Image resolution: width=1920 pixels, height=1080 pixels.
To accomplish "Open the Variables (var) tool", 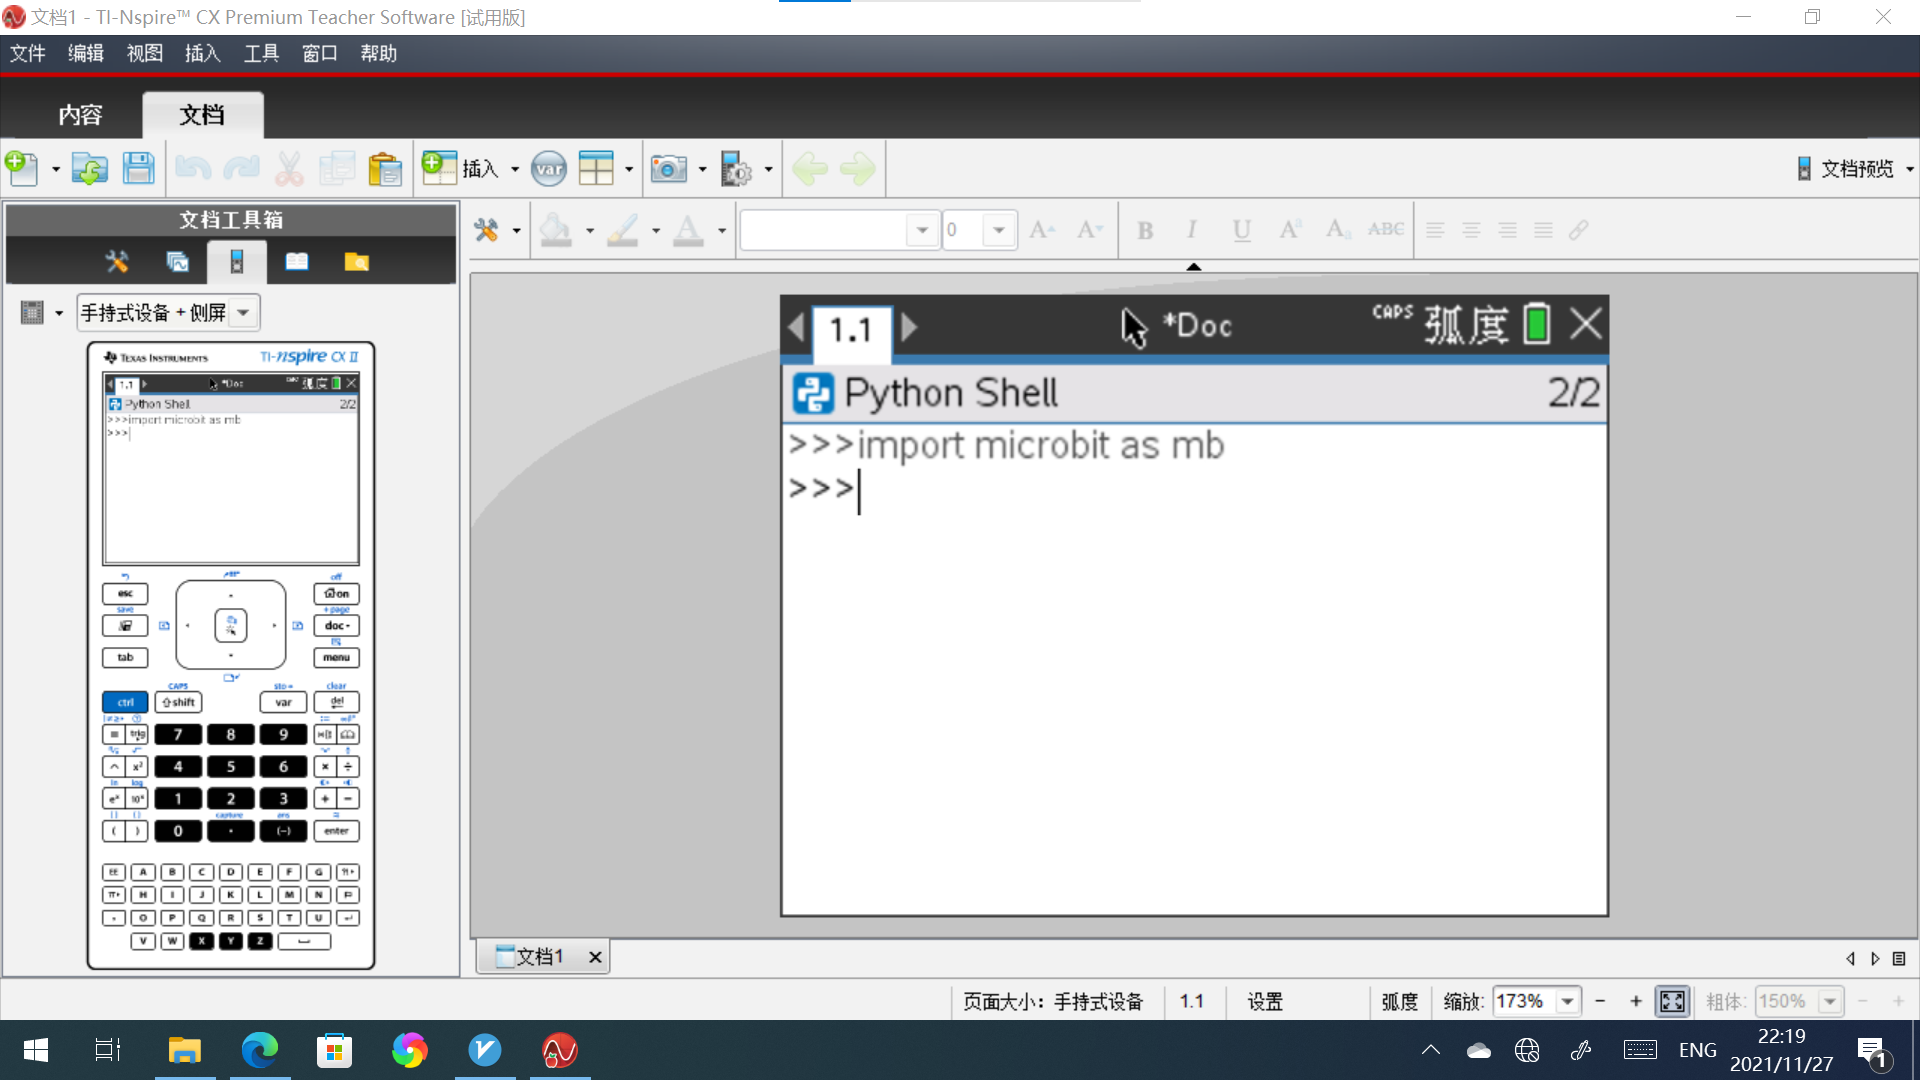I will (549, 168).
